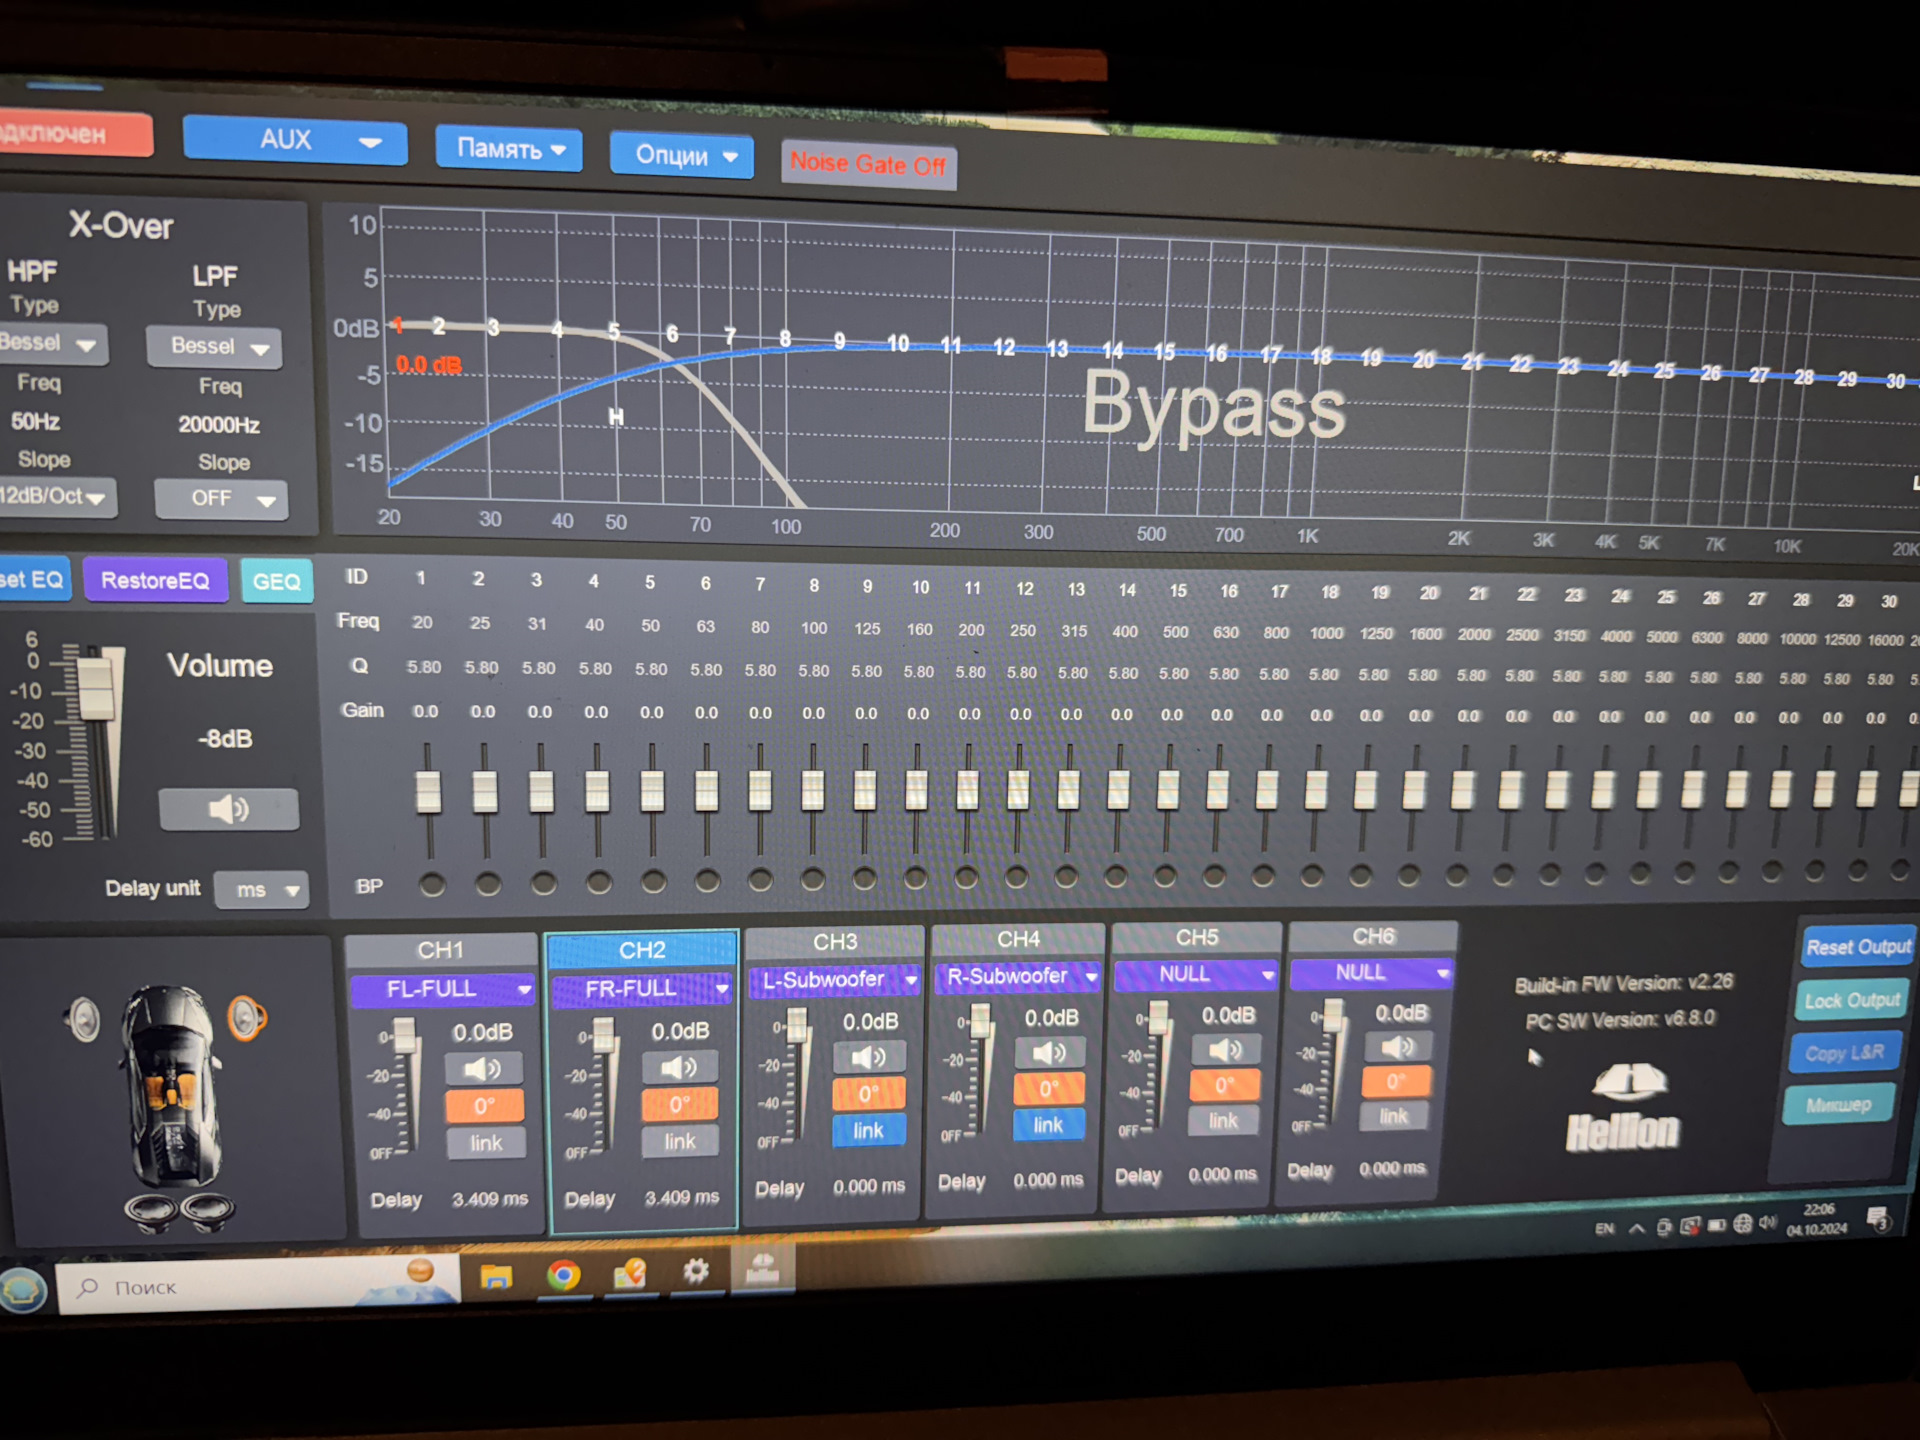1920x1440 pixels.
Task: Mute CH1 with its speaker icon
Action: point(484,1069)
